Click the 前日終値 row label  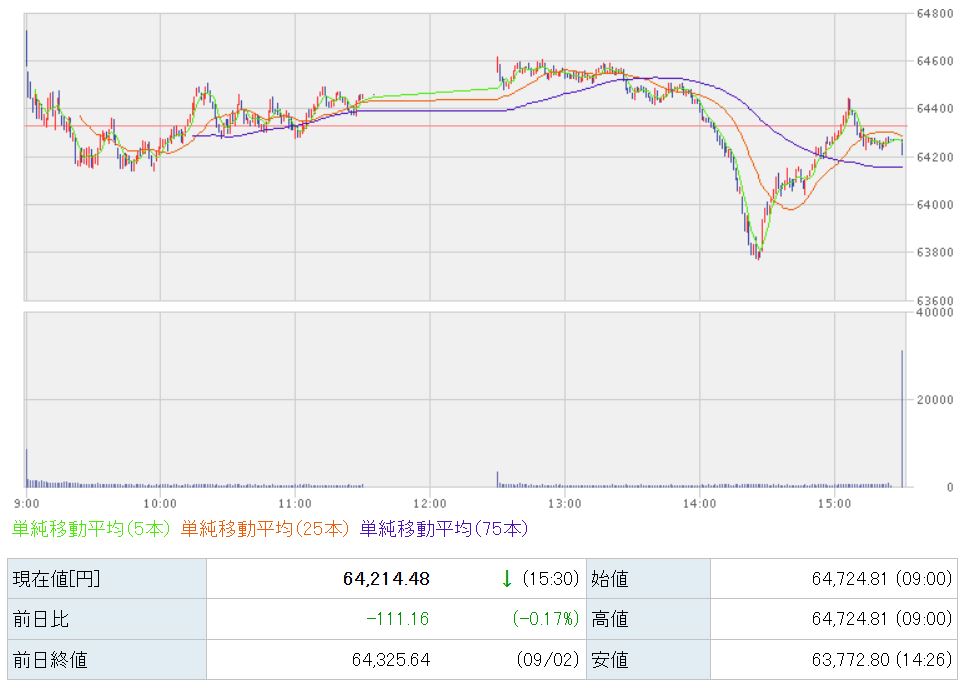(x=50, y=660)
